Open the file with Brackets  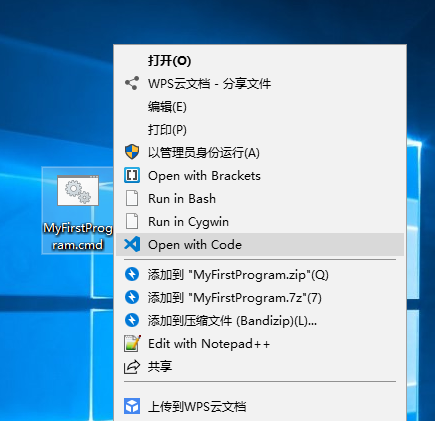[x=260, y=176]
